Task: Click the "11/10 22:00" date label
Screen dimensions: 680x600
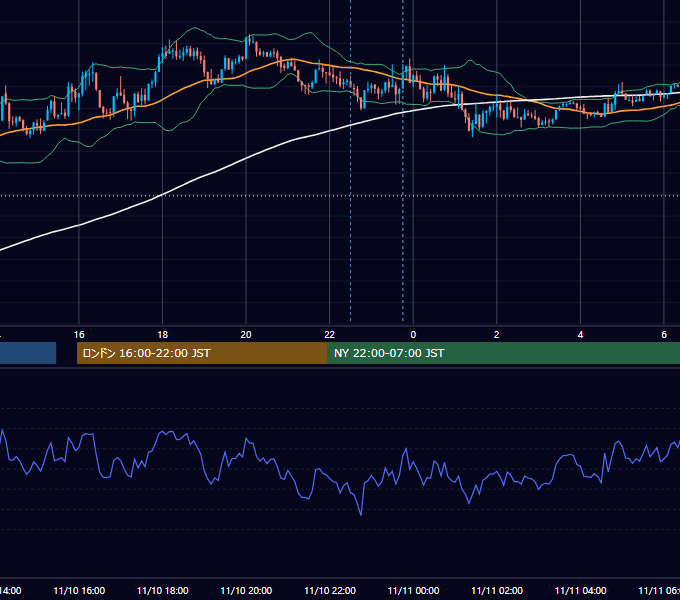Action: [330, 590]
